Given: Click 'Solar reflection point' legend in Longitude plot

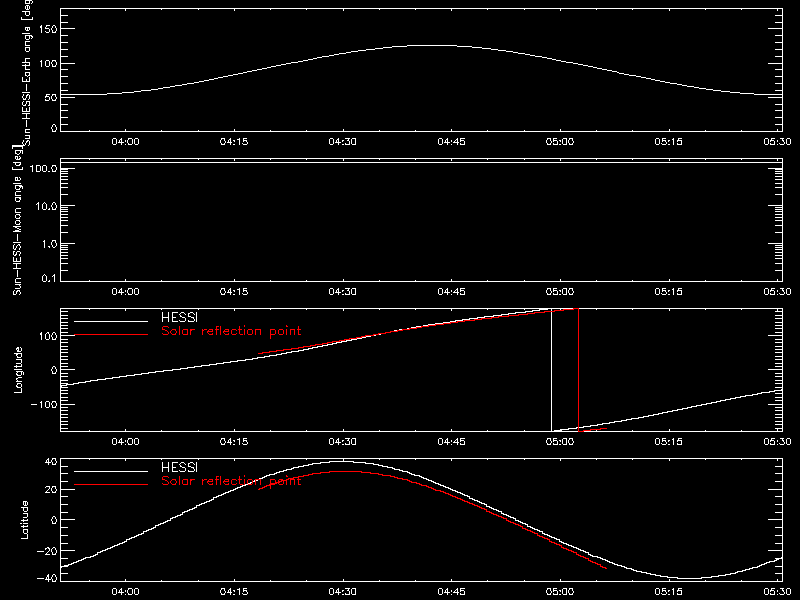Looking at the screenshot, I should 231,331.
